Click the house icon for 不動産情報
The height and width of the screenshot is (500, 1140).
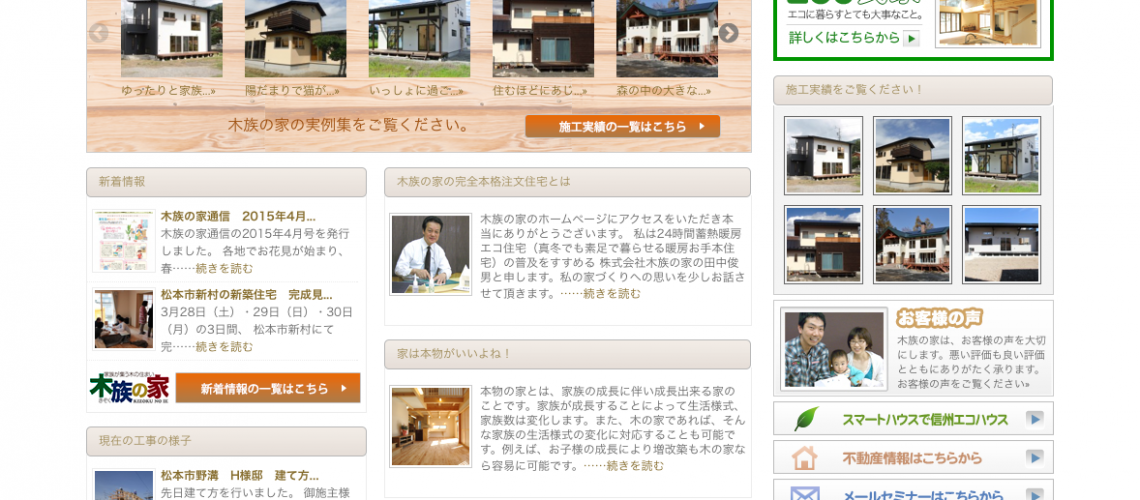[x=804, y=458]
